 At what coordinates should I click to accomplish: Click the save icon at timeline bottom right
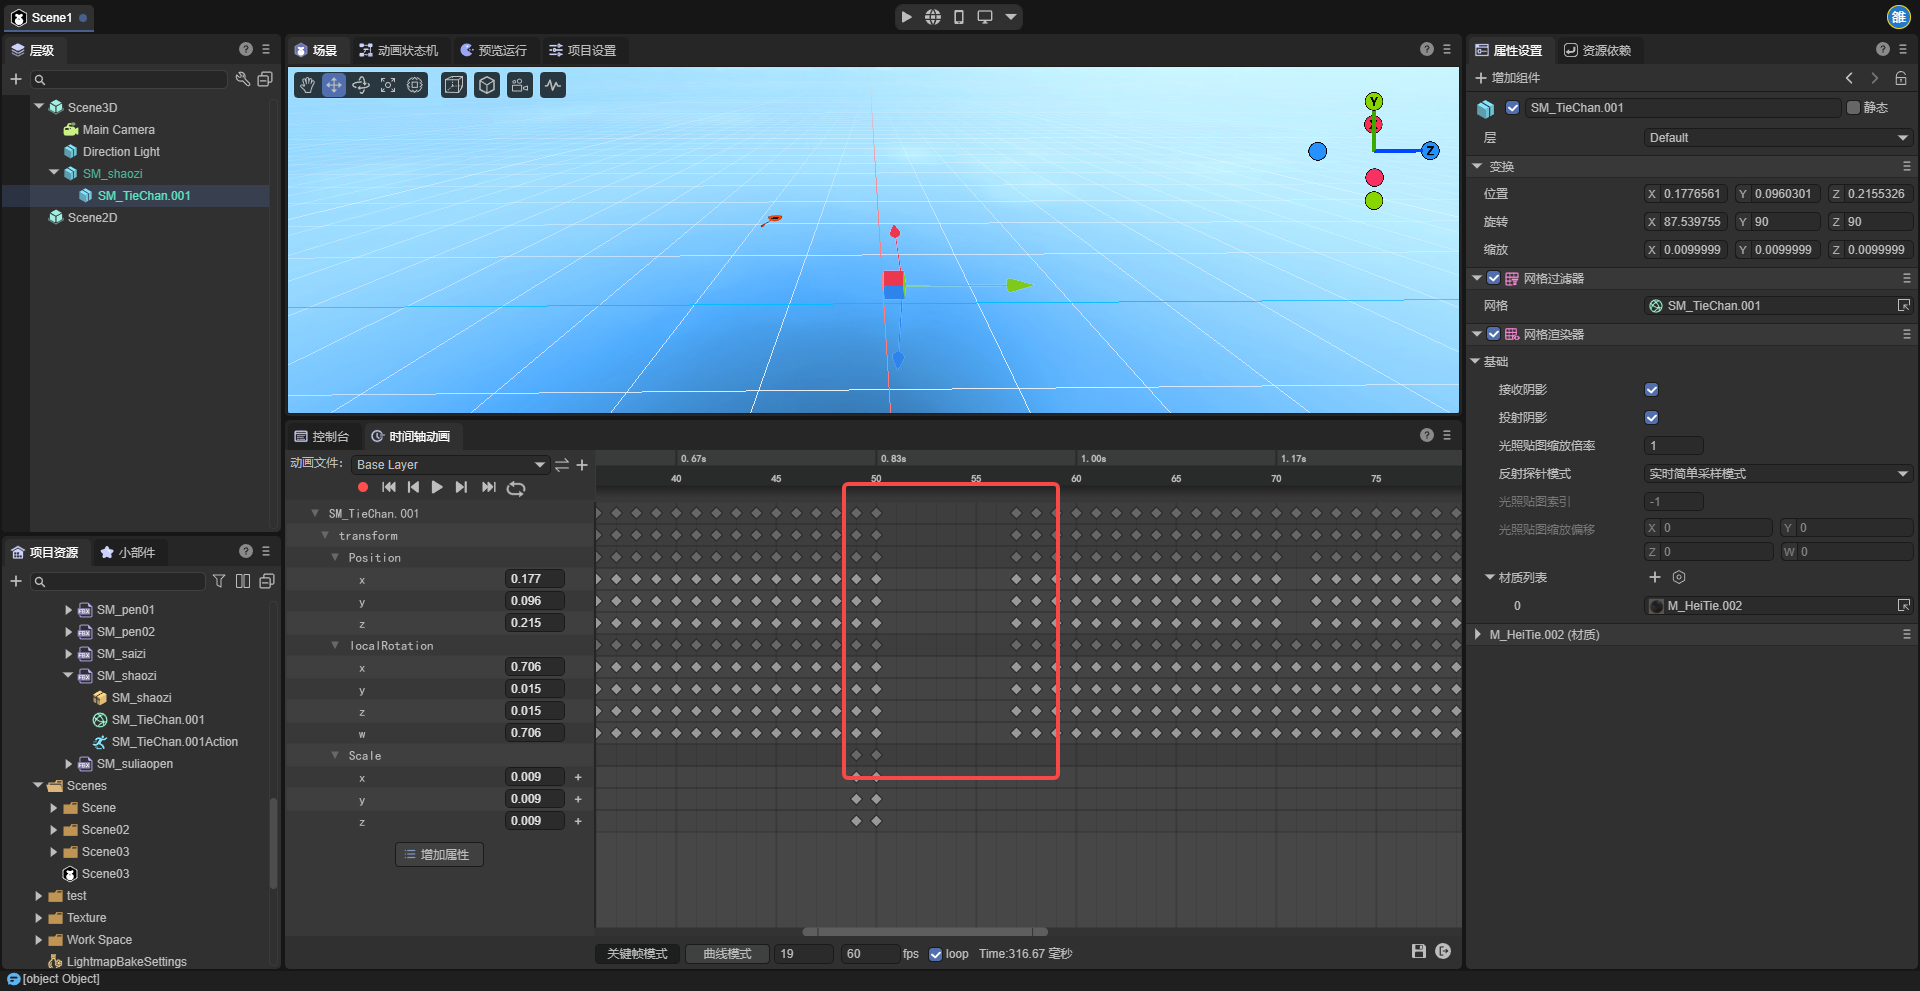[1418, 952]
